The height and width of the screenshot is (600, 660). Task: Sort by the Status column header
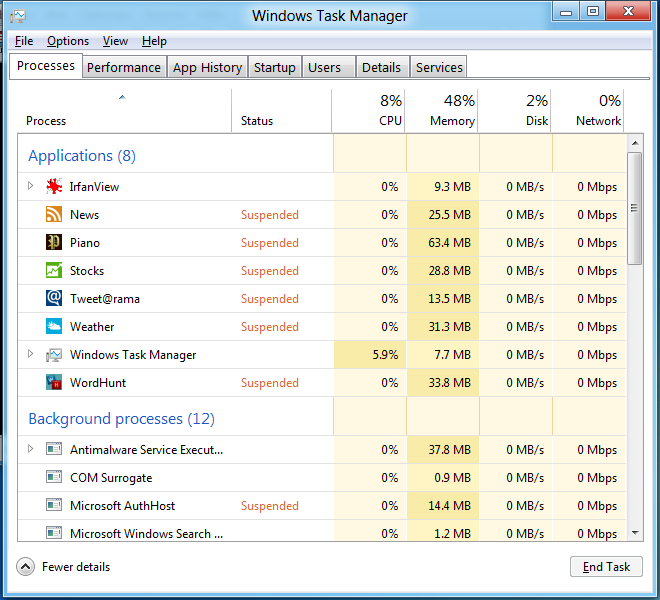(281, 111)
